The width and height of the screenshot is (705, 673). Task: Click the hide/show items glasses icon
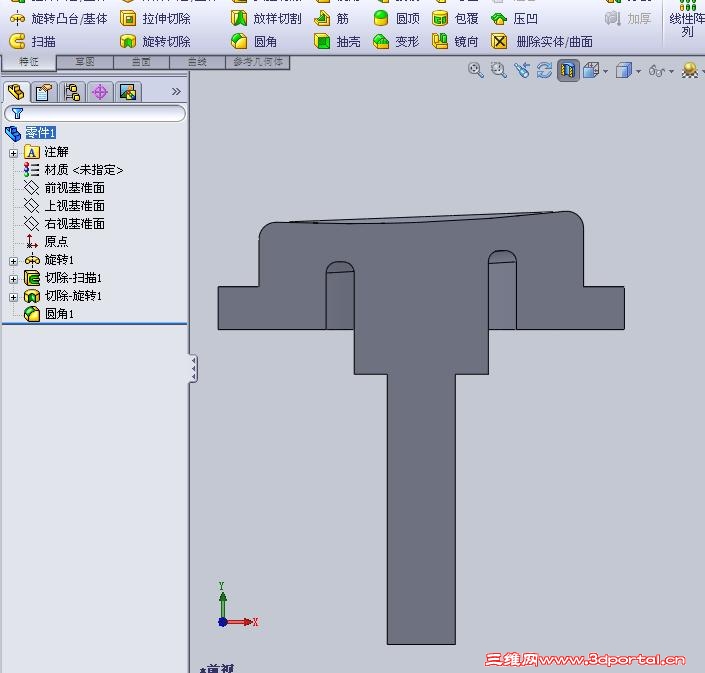coord(656,71)
